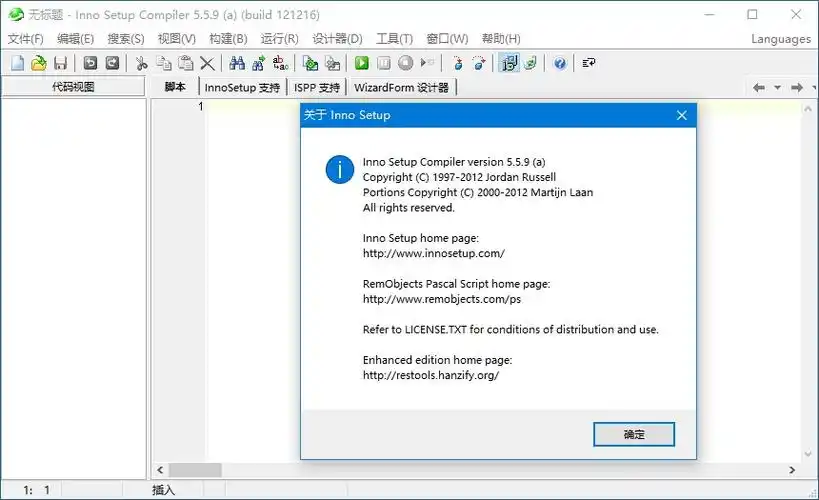The height and width of the screenshot is (500, 819).
Task: Click the 代码视图 panel header
Action: click(x=73, y=87)
